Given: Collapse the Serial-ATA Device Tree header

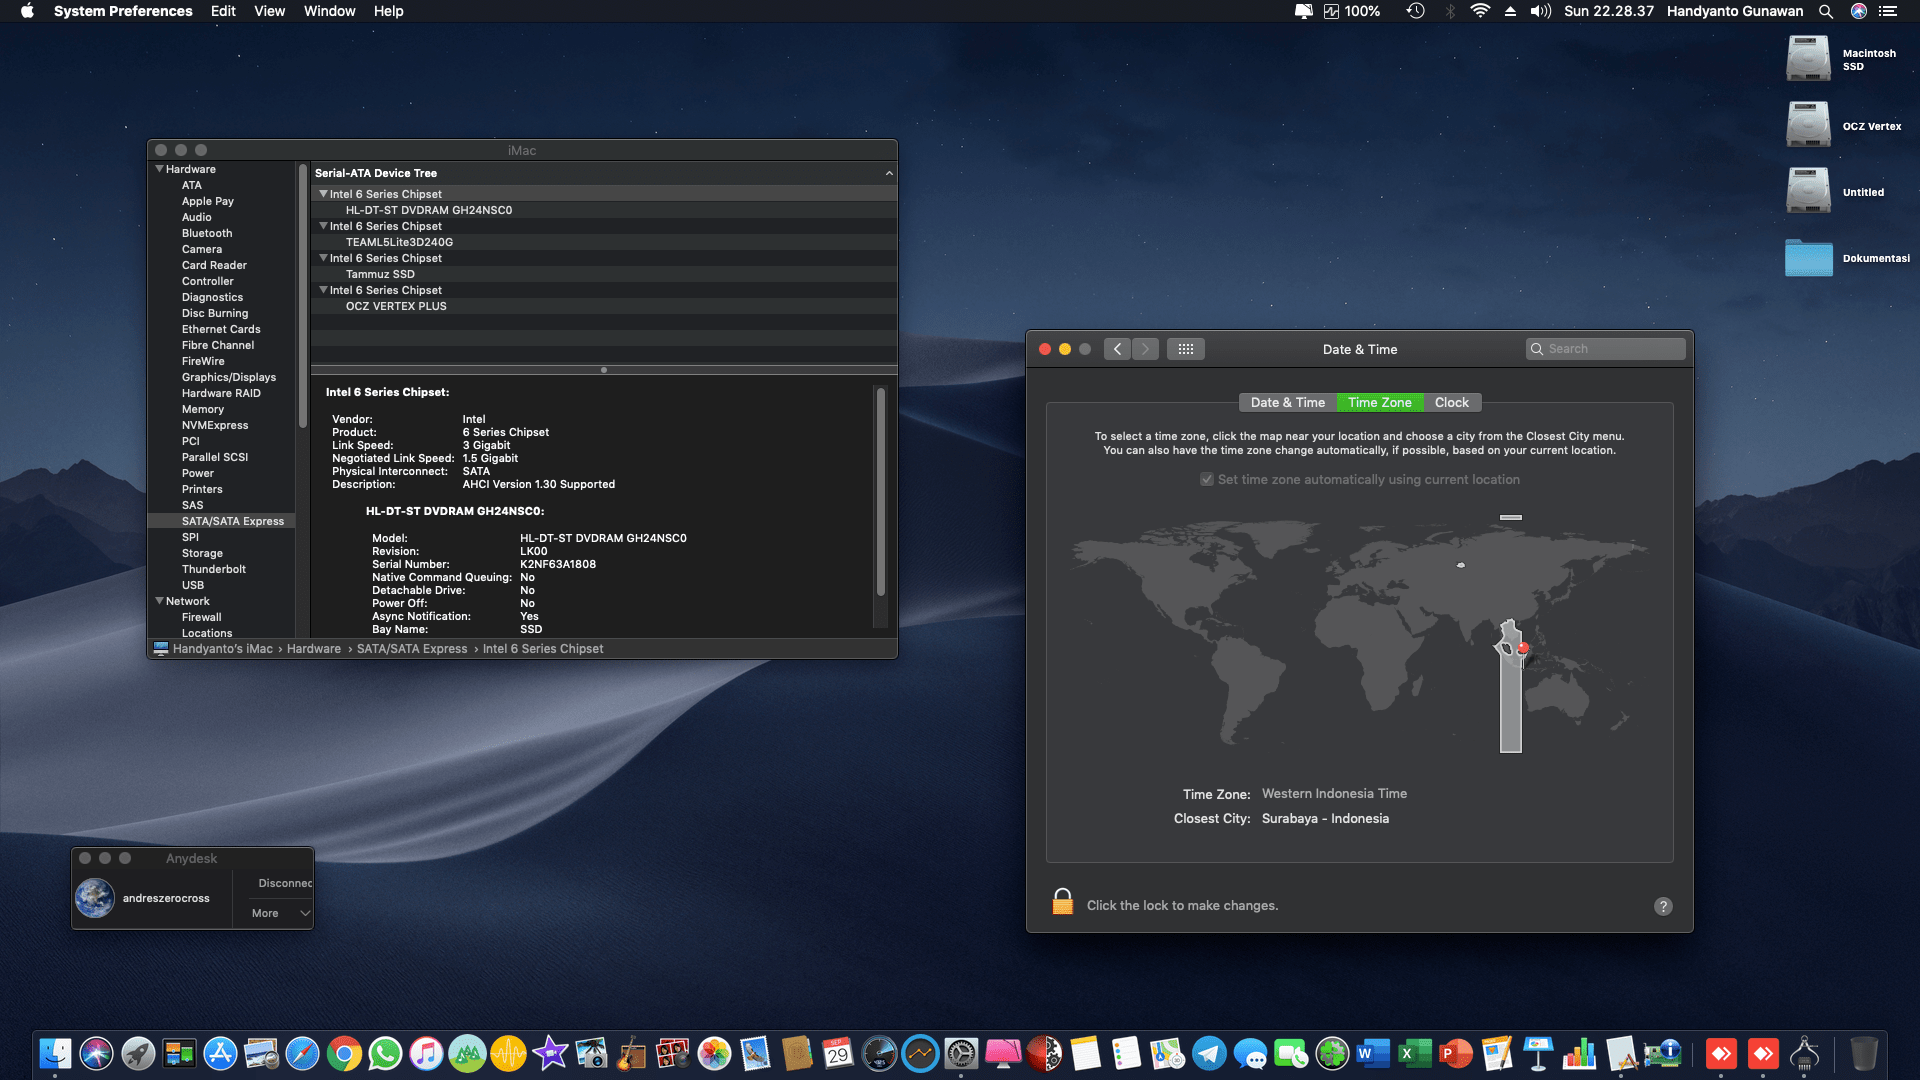Looking at the screenshot, I should tap(888, 172).
